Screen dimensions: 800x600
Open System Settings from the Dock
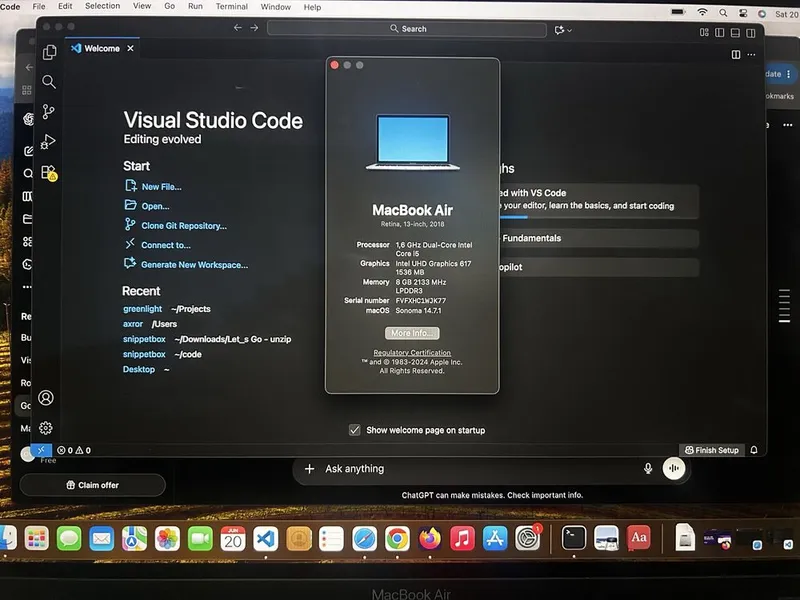tap(528, 538)
